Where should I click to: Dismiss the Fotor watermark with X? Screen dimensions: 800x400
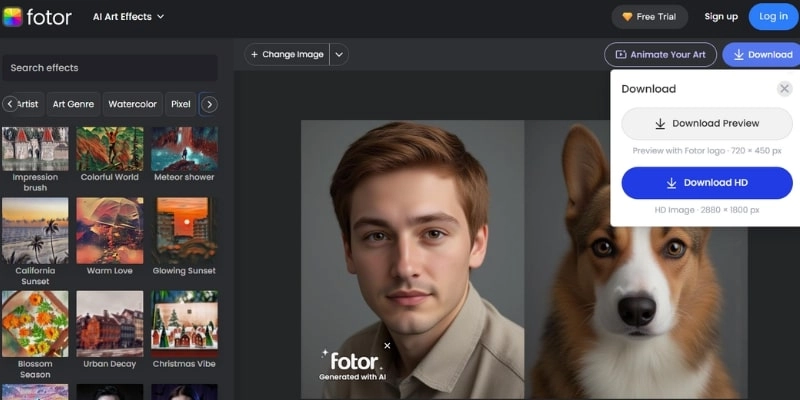coord(387,346)
